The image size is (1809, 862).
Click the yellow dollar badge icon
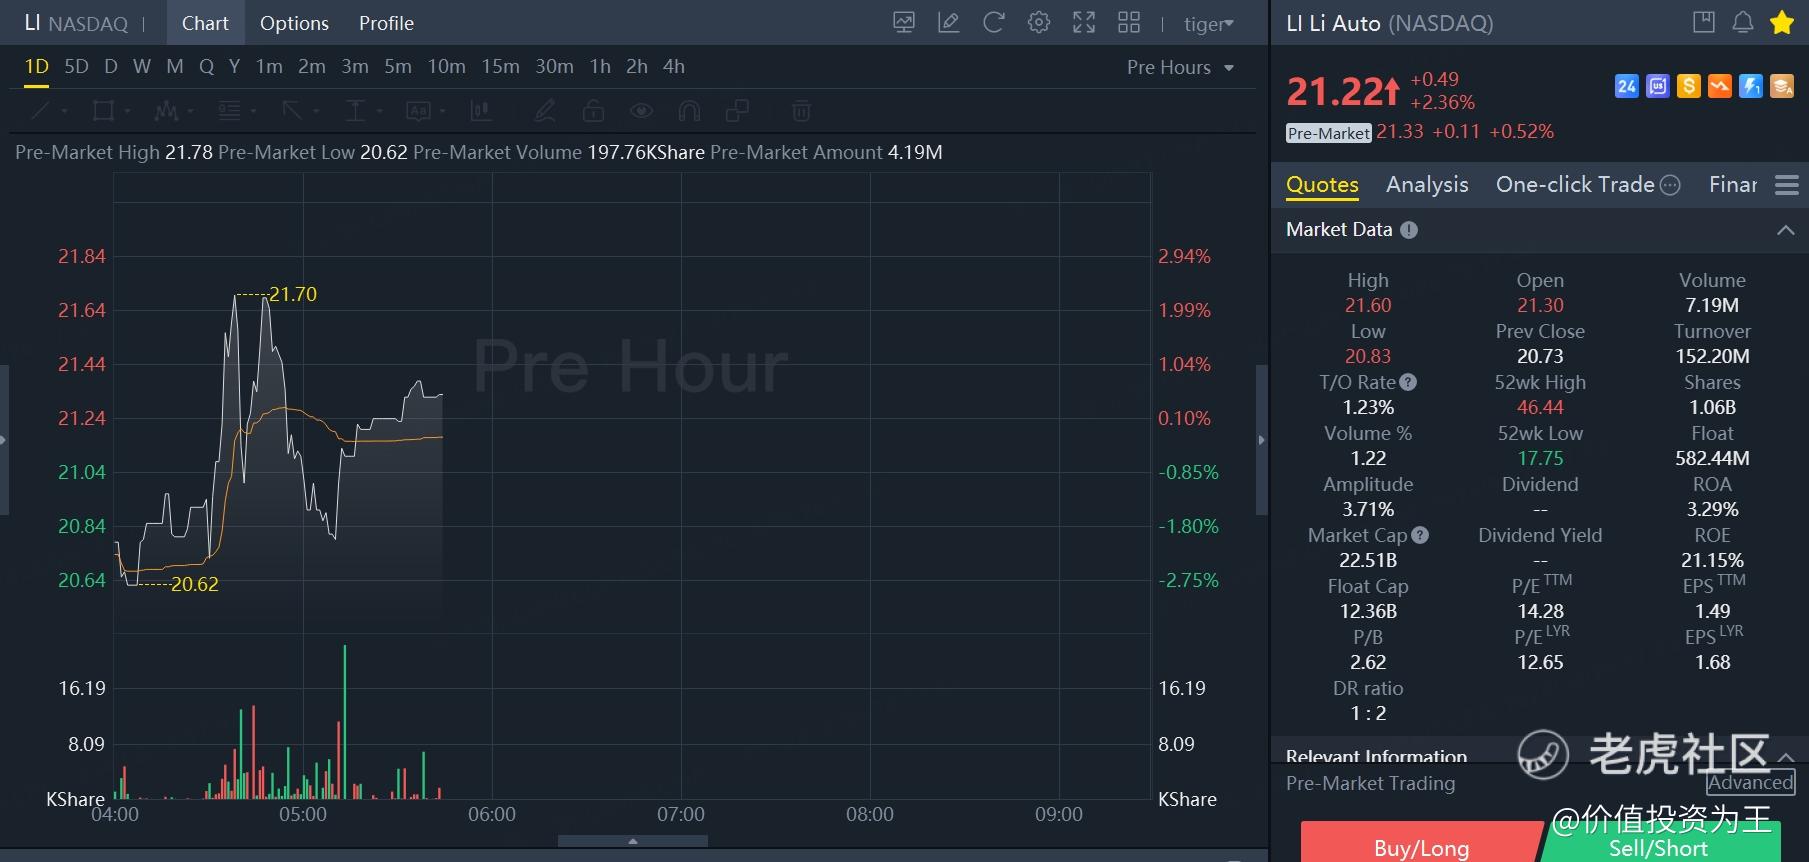tap(1689, 86)
